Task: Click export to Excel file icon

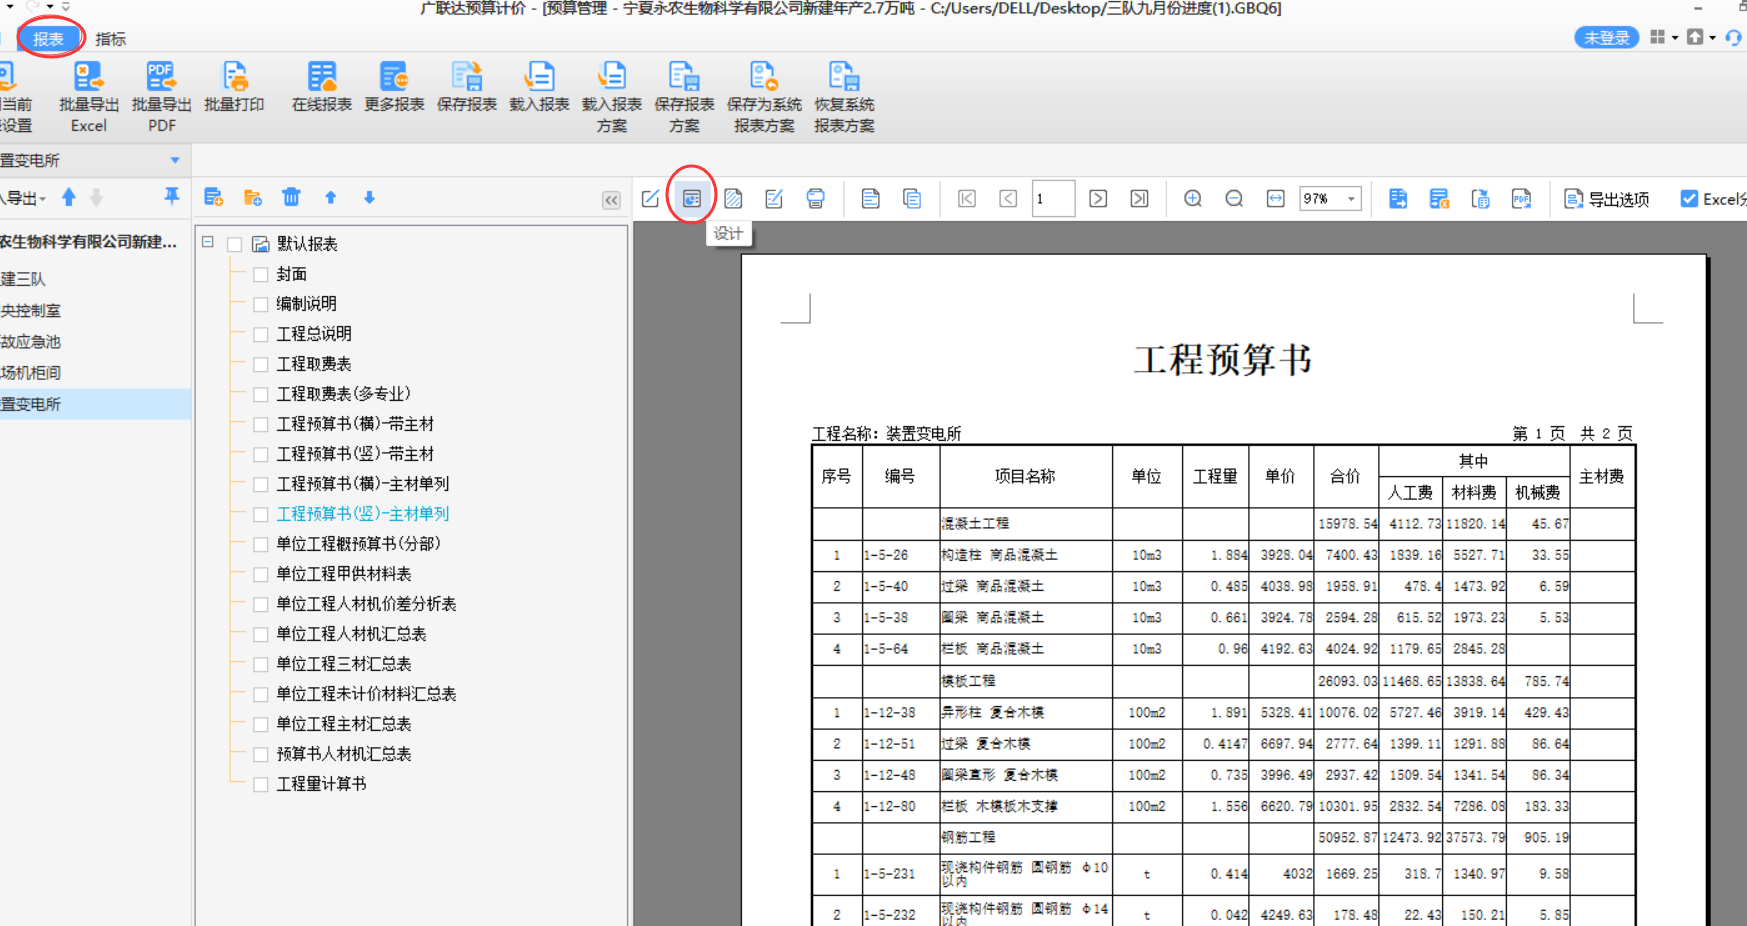Action: click(1439, 198)
